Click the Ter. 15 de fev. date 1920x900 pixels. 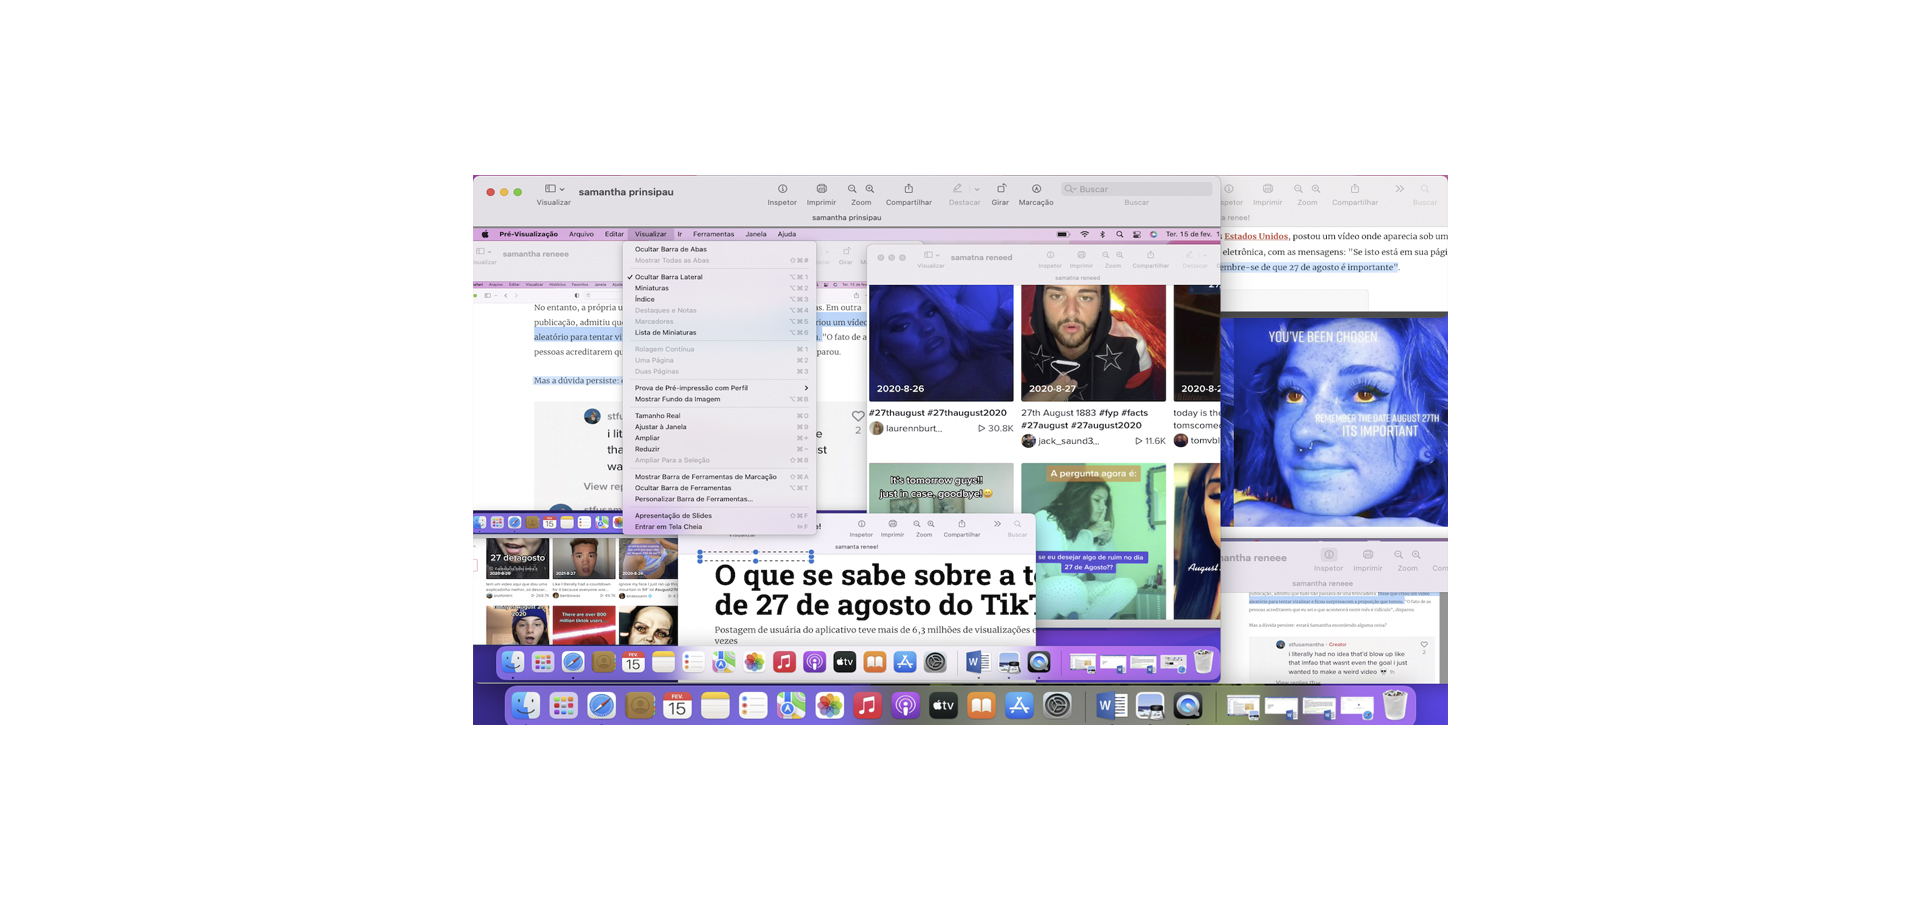pyautogui.click(x=1188, y=234)
